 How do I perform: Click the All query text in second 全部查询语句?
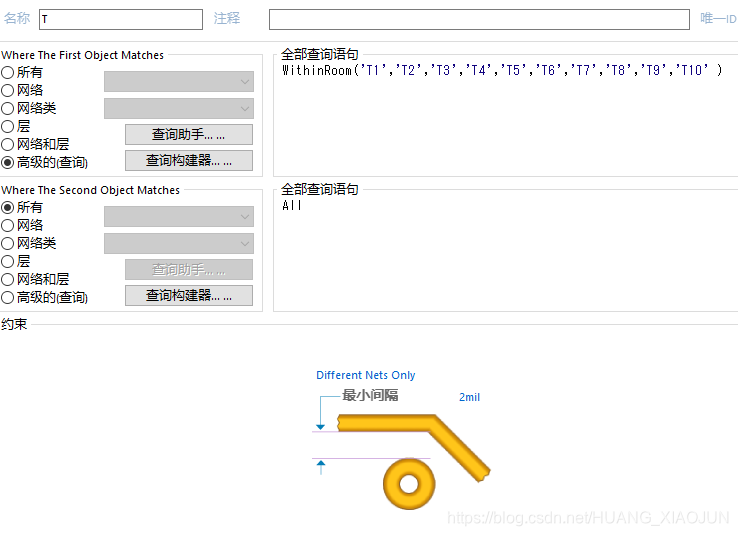point(292,206)
